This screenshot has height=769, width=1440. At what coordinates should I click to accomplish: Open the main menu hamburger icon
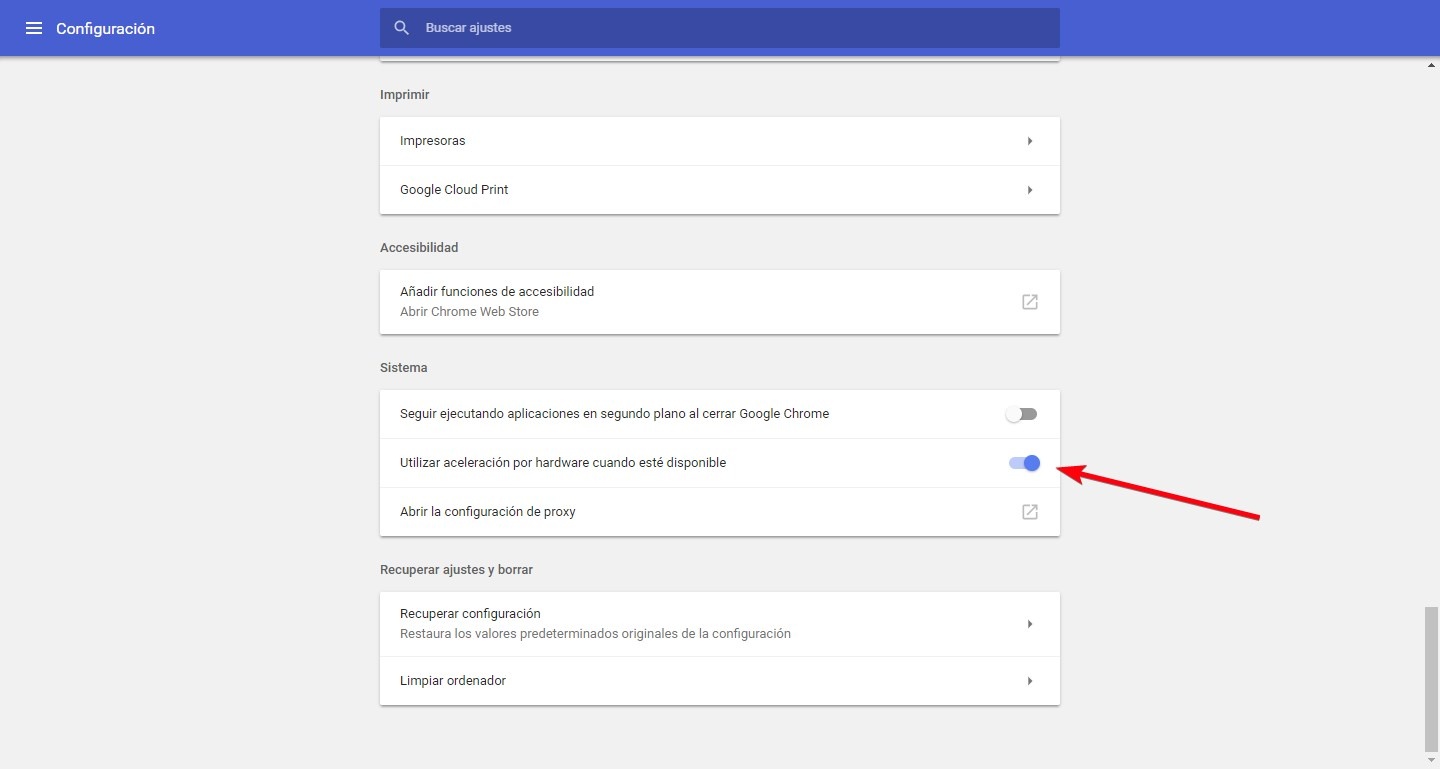click(x=34, y=28)
